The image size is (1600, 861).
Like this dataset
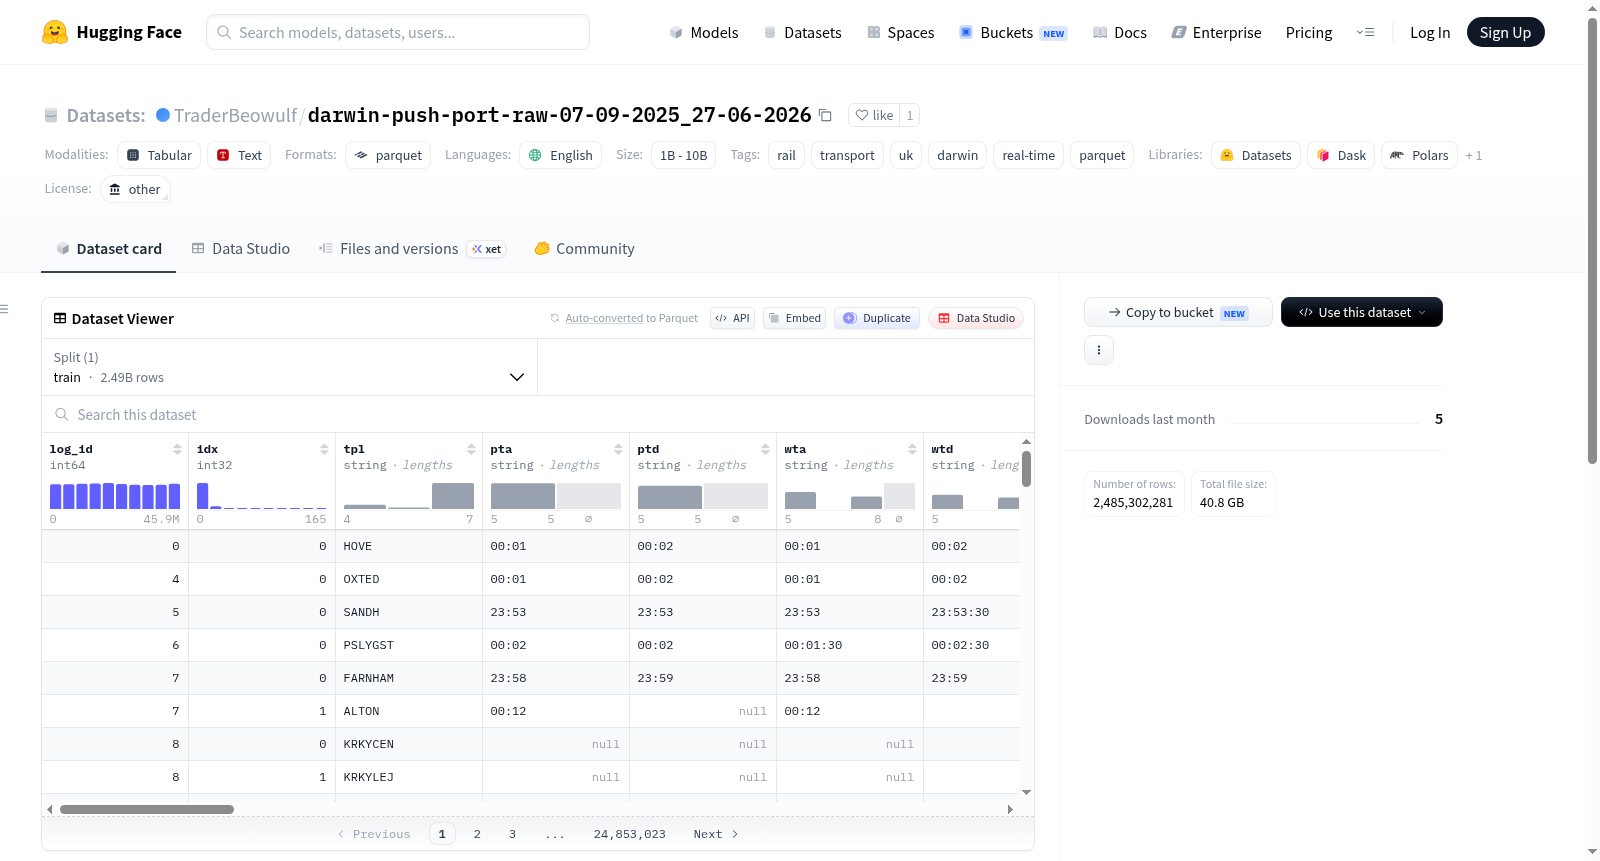(874, 115)
